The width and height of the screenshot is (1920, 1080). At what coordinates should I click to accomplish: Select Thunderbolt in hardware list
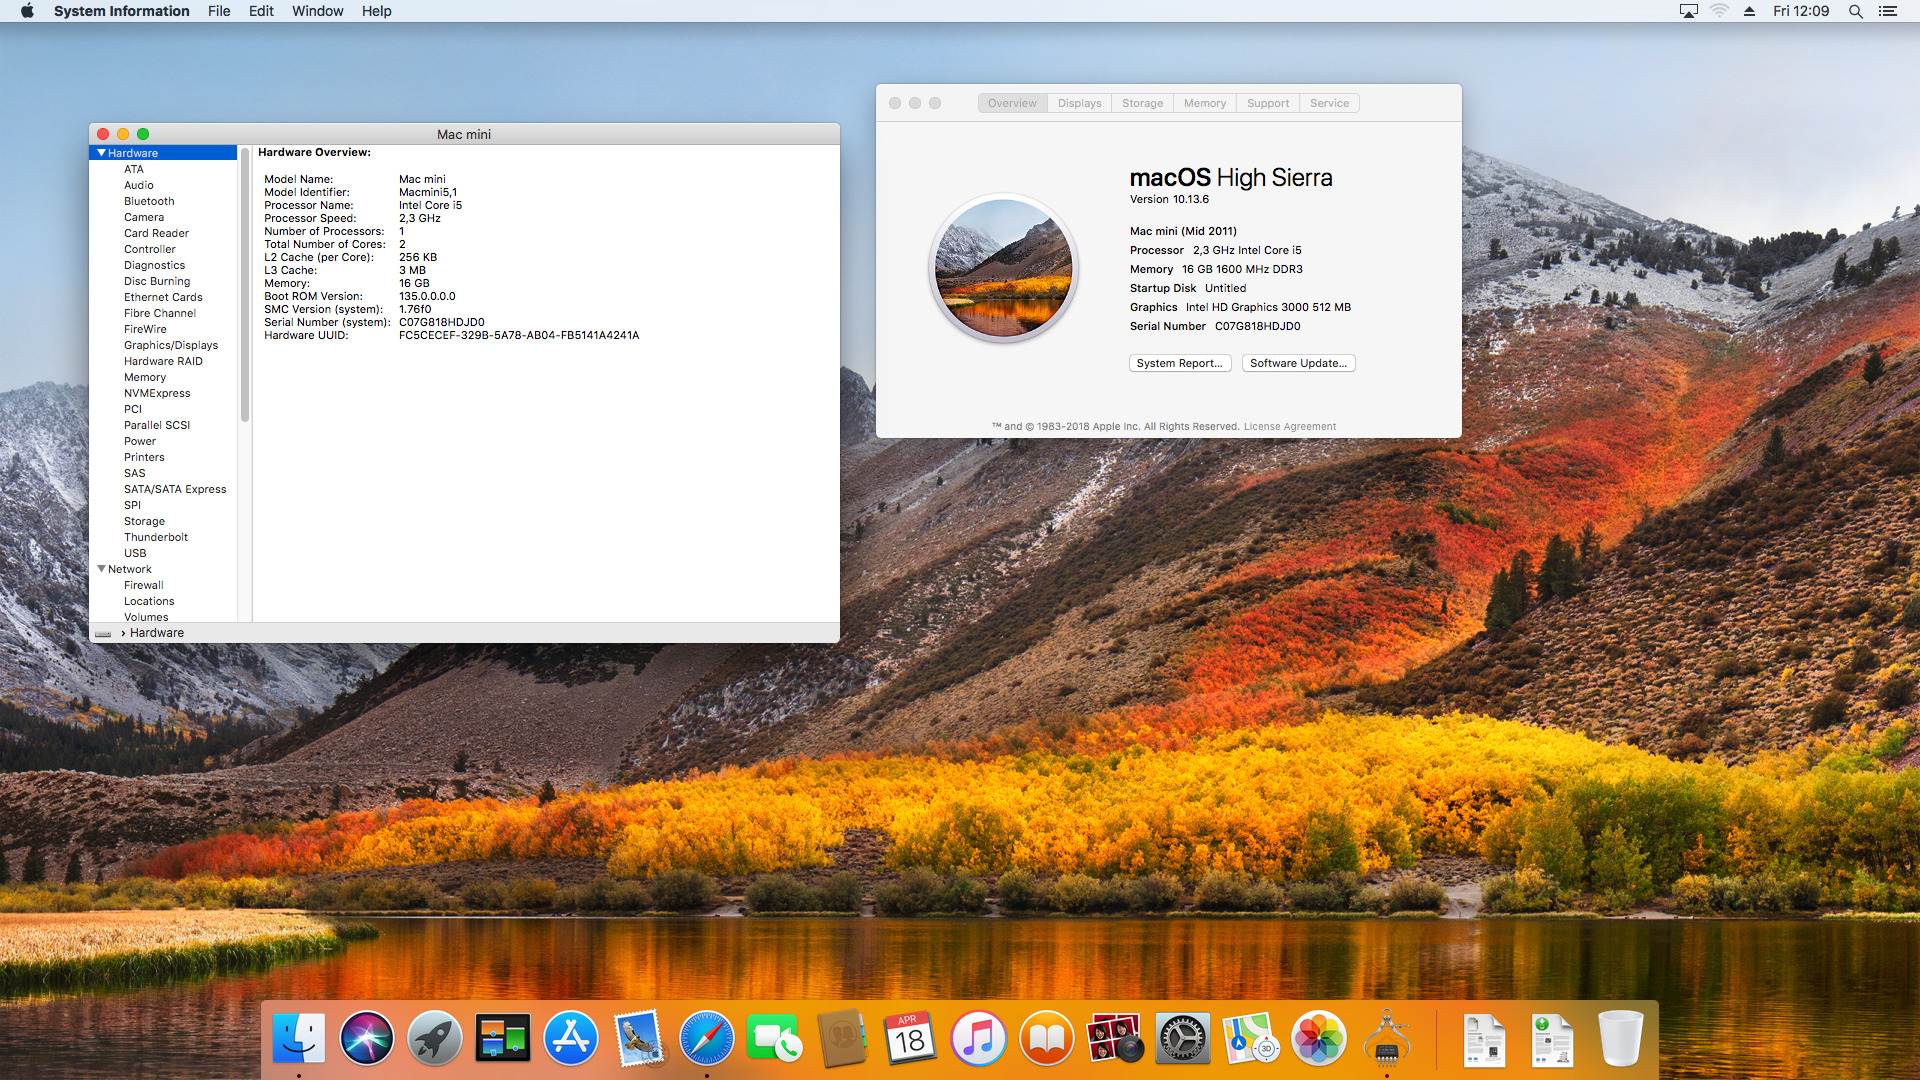pyautogui.click(x=156, y=537)
